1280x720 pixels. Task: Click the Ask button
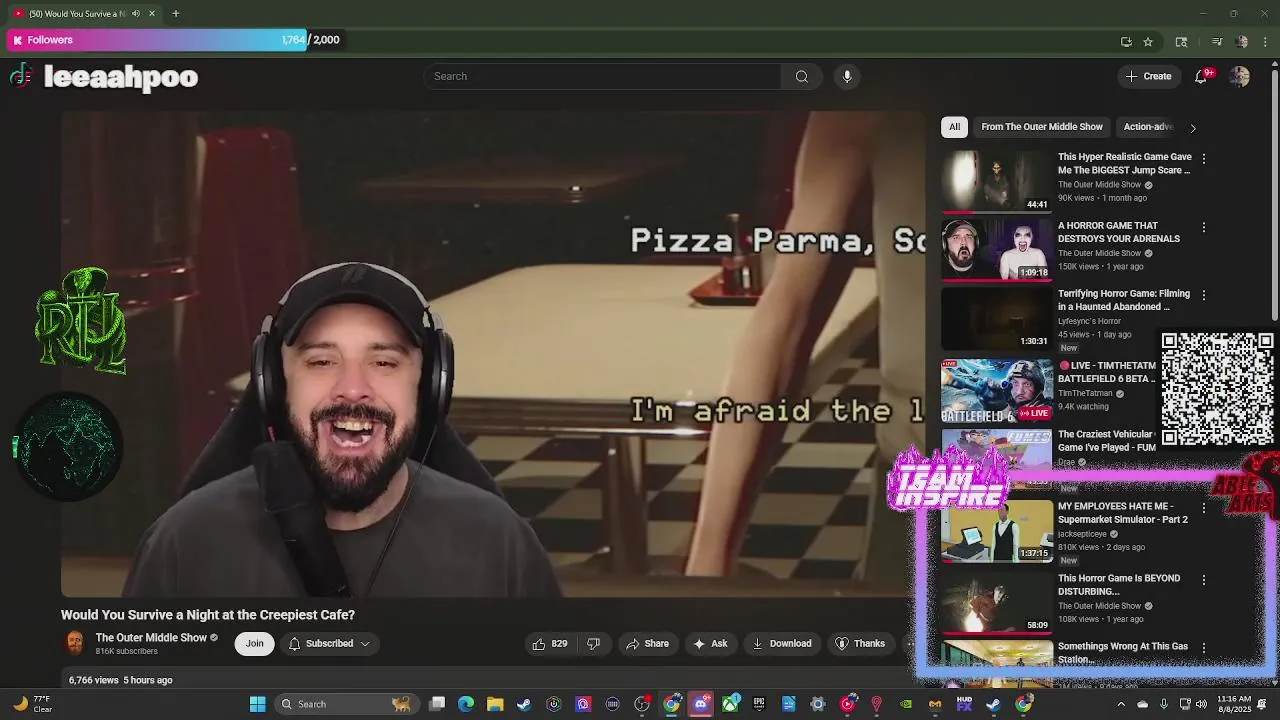[x=710, y=643]
